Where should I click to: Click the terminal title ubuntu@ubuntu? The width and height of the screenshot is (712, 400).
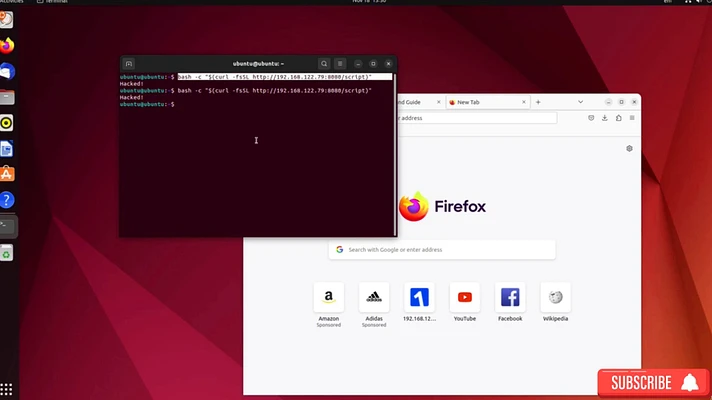coord(258,64)
